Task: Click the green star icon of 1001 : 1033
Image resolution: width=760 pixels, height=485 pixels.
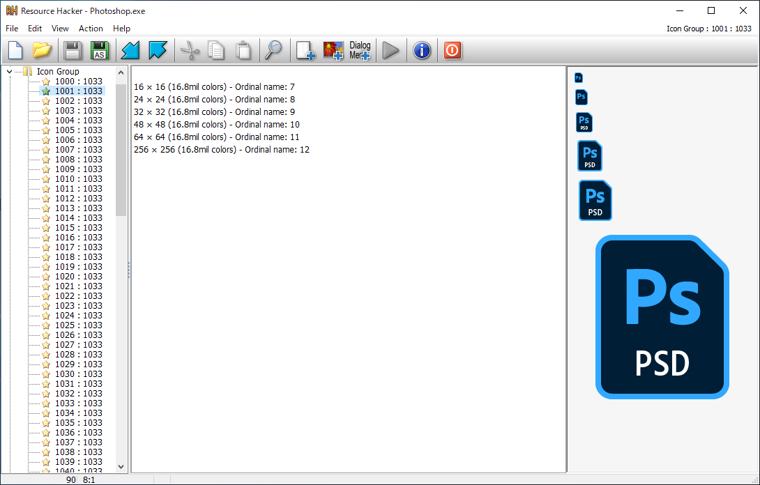Action: click(46, 91)
